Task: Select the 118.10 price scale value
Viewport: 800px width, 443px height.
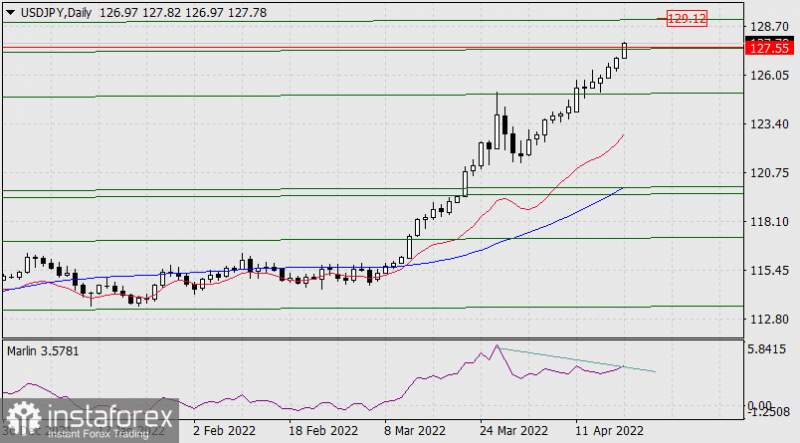Action: click(x=769, y=222)
